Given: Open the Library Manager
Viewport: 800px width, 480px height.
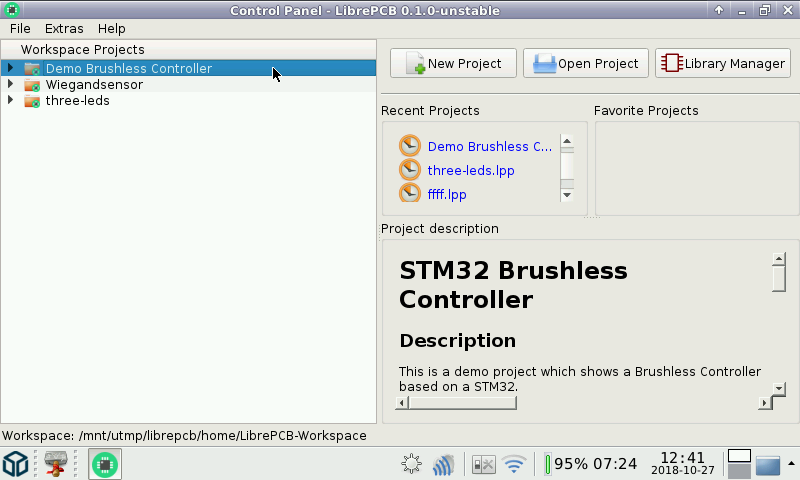Looking at the screenshot, I should [x=723, y=63].
